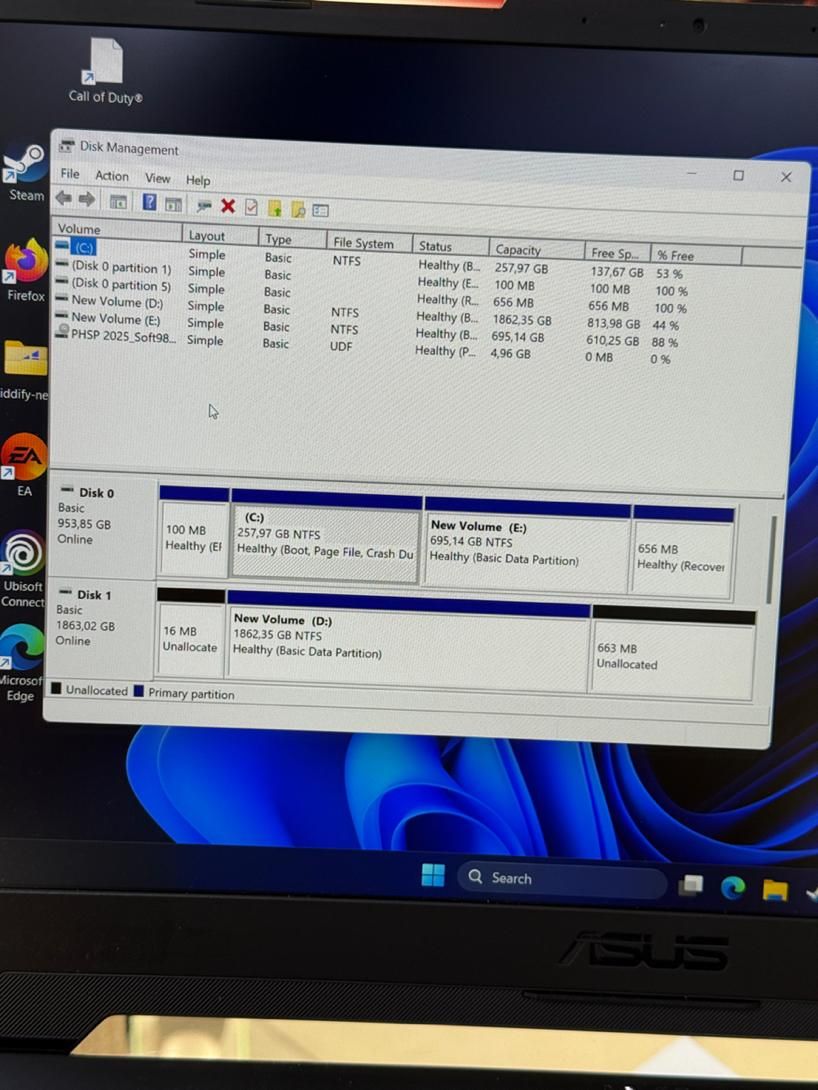This screenshot has height=1090, width=818.
Task: Open the Help menu
Action: point(198,180)
